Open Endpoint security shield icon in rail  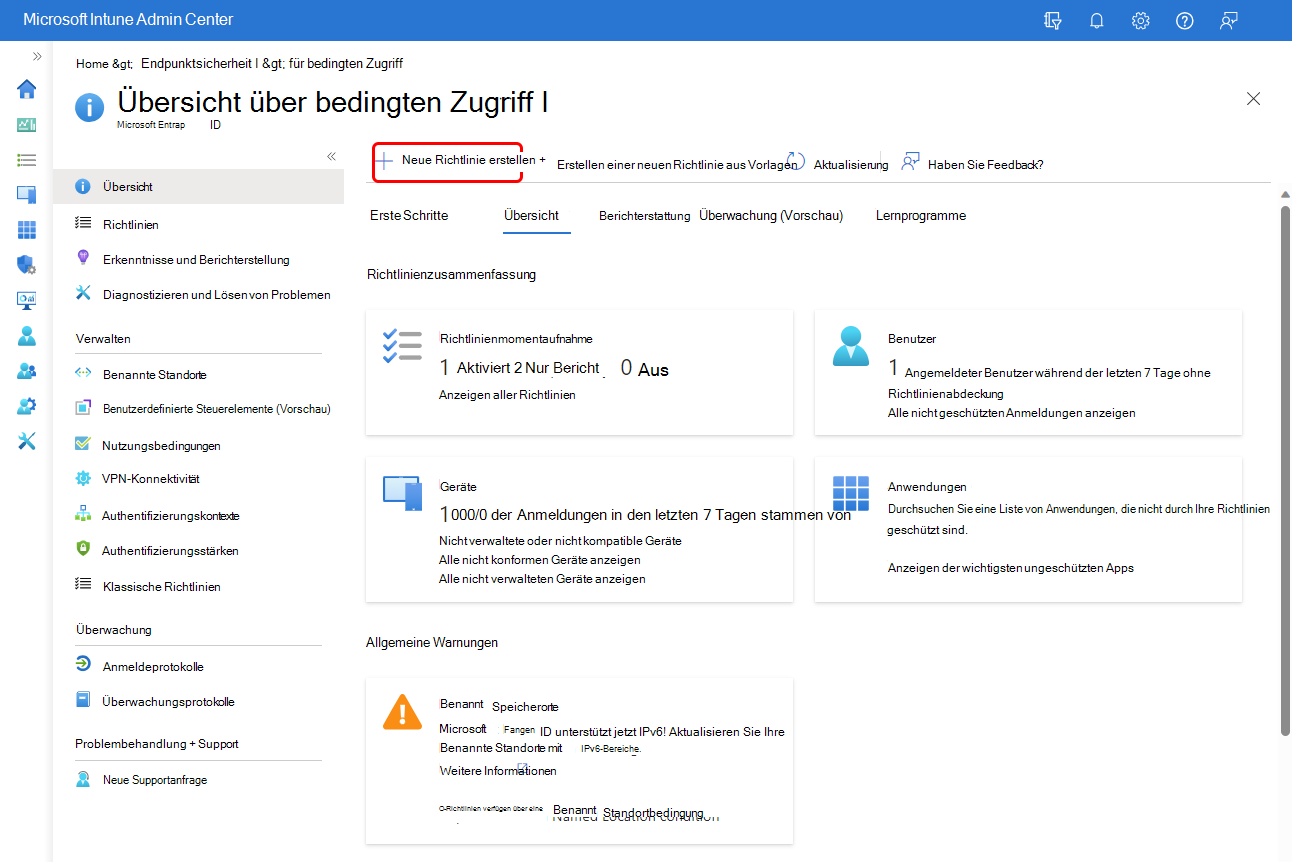click(x=27, y=265)
